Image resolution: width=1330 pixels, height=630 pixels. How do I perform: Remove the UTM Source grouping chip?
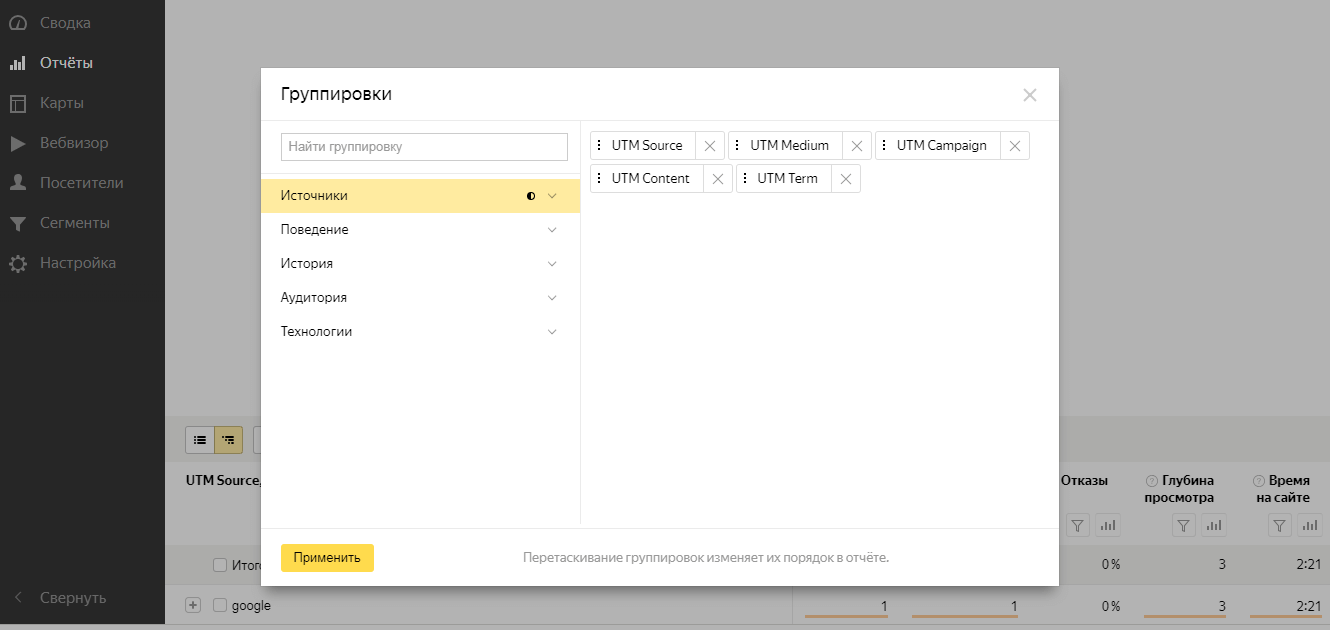click(x=710, y=146)
